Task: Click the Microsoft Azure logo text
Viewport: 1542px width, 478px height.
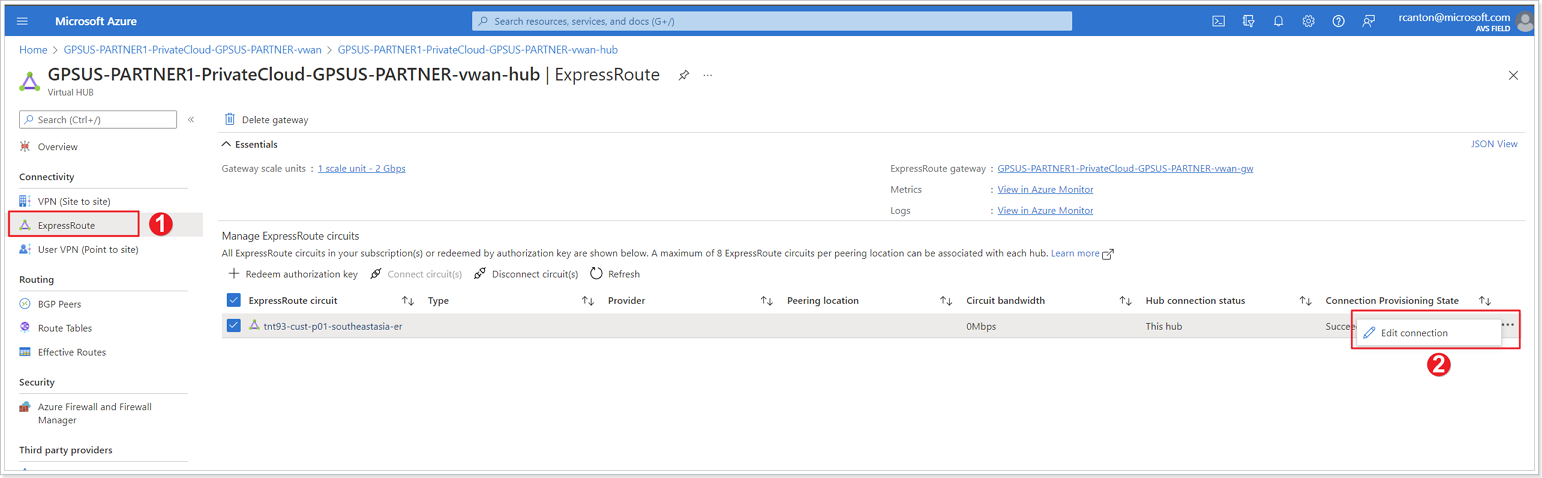Action: click(96, 21)
